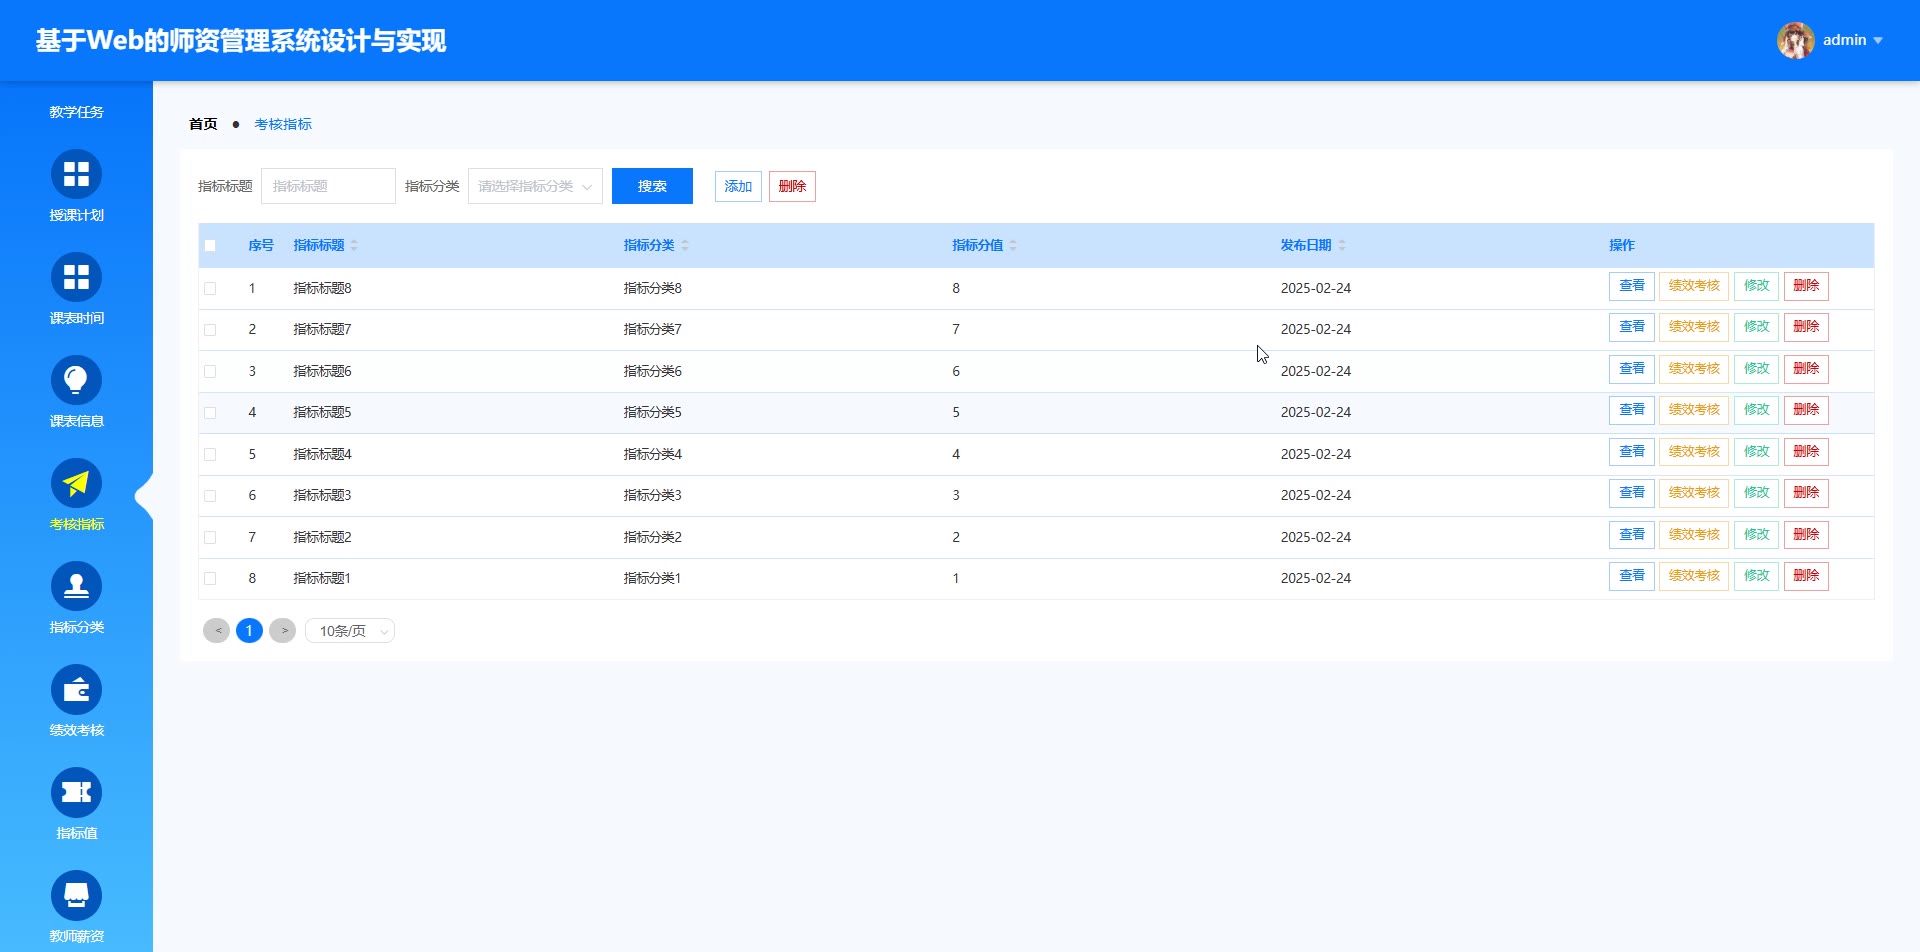The image size is (1920, 952).
Task: Click the 绩效考核 wallet icon
Action: coord(76,689)
